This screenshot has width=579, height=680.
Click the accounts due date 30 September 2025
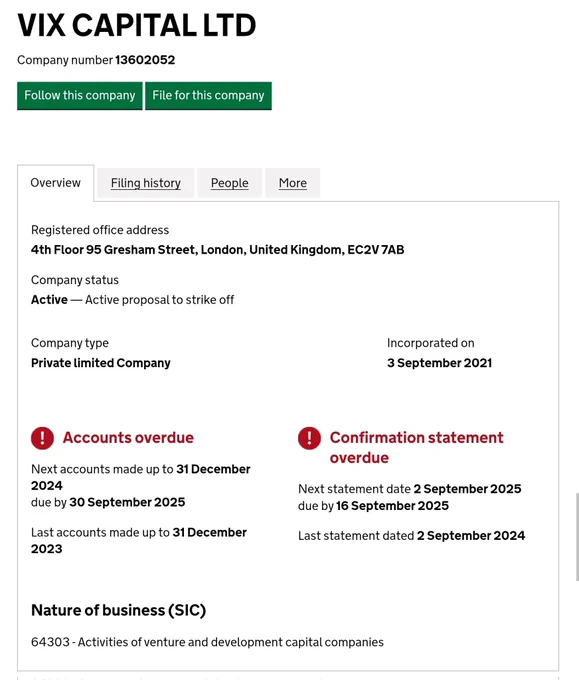pos(127,502)
